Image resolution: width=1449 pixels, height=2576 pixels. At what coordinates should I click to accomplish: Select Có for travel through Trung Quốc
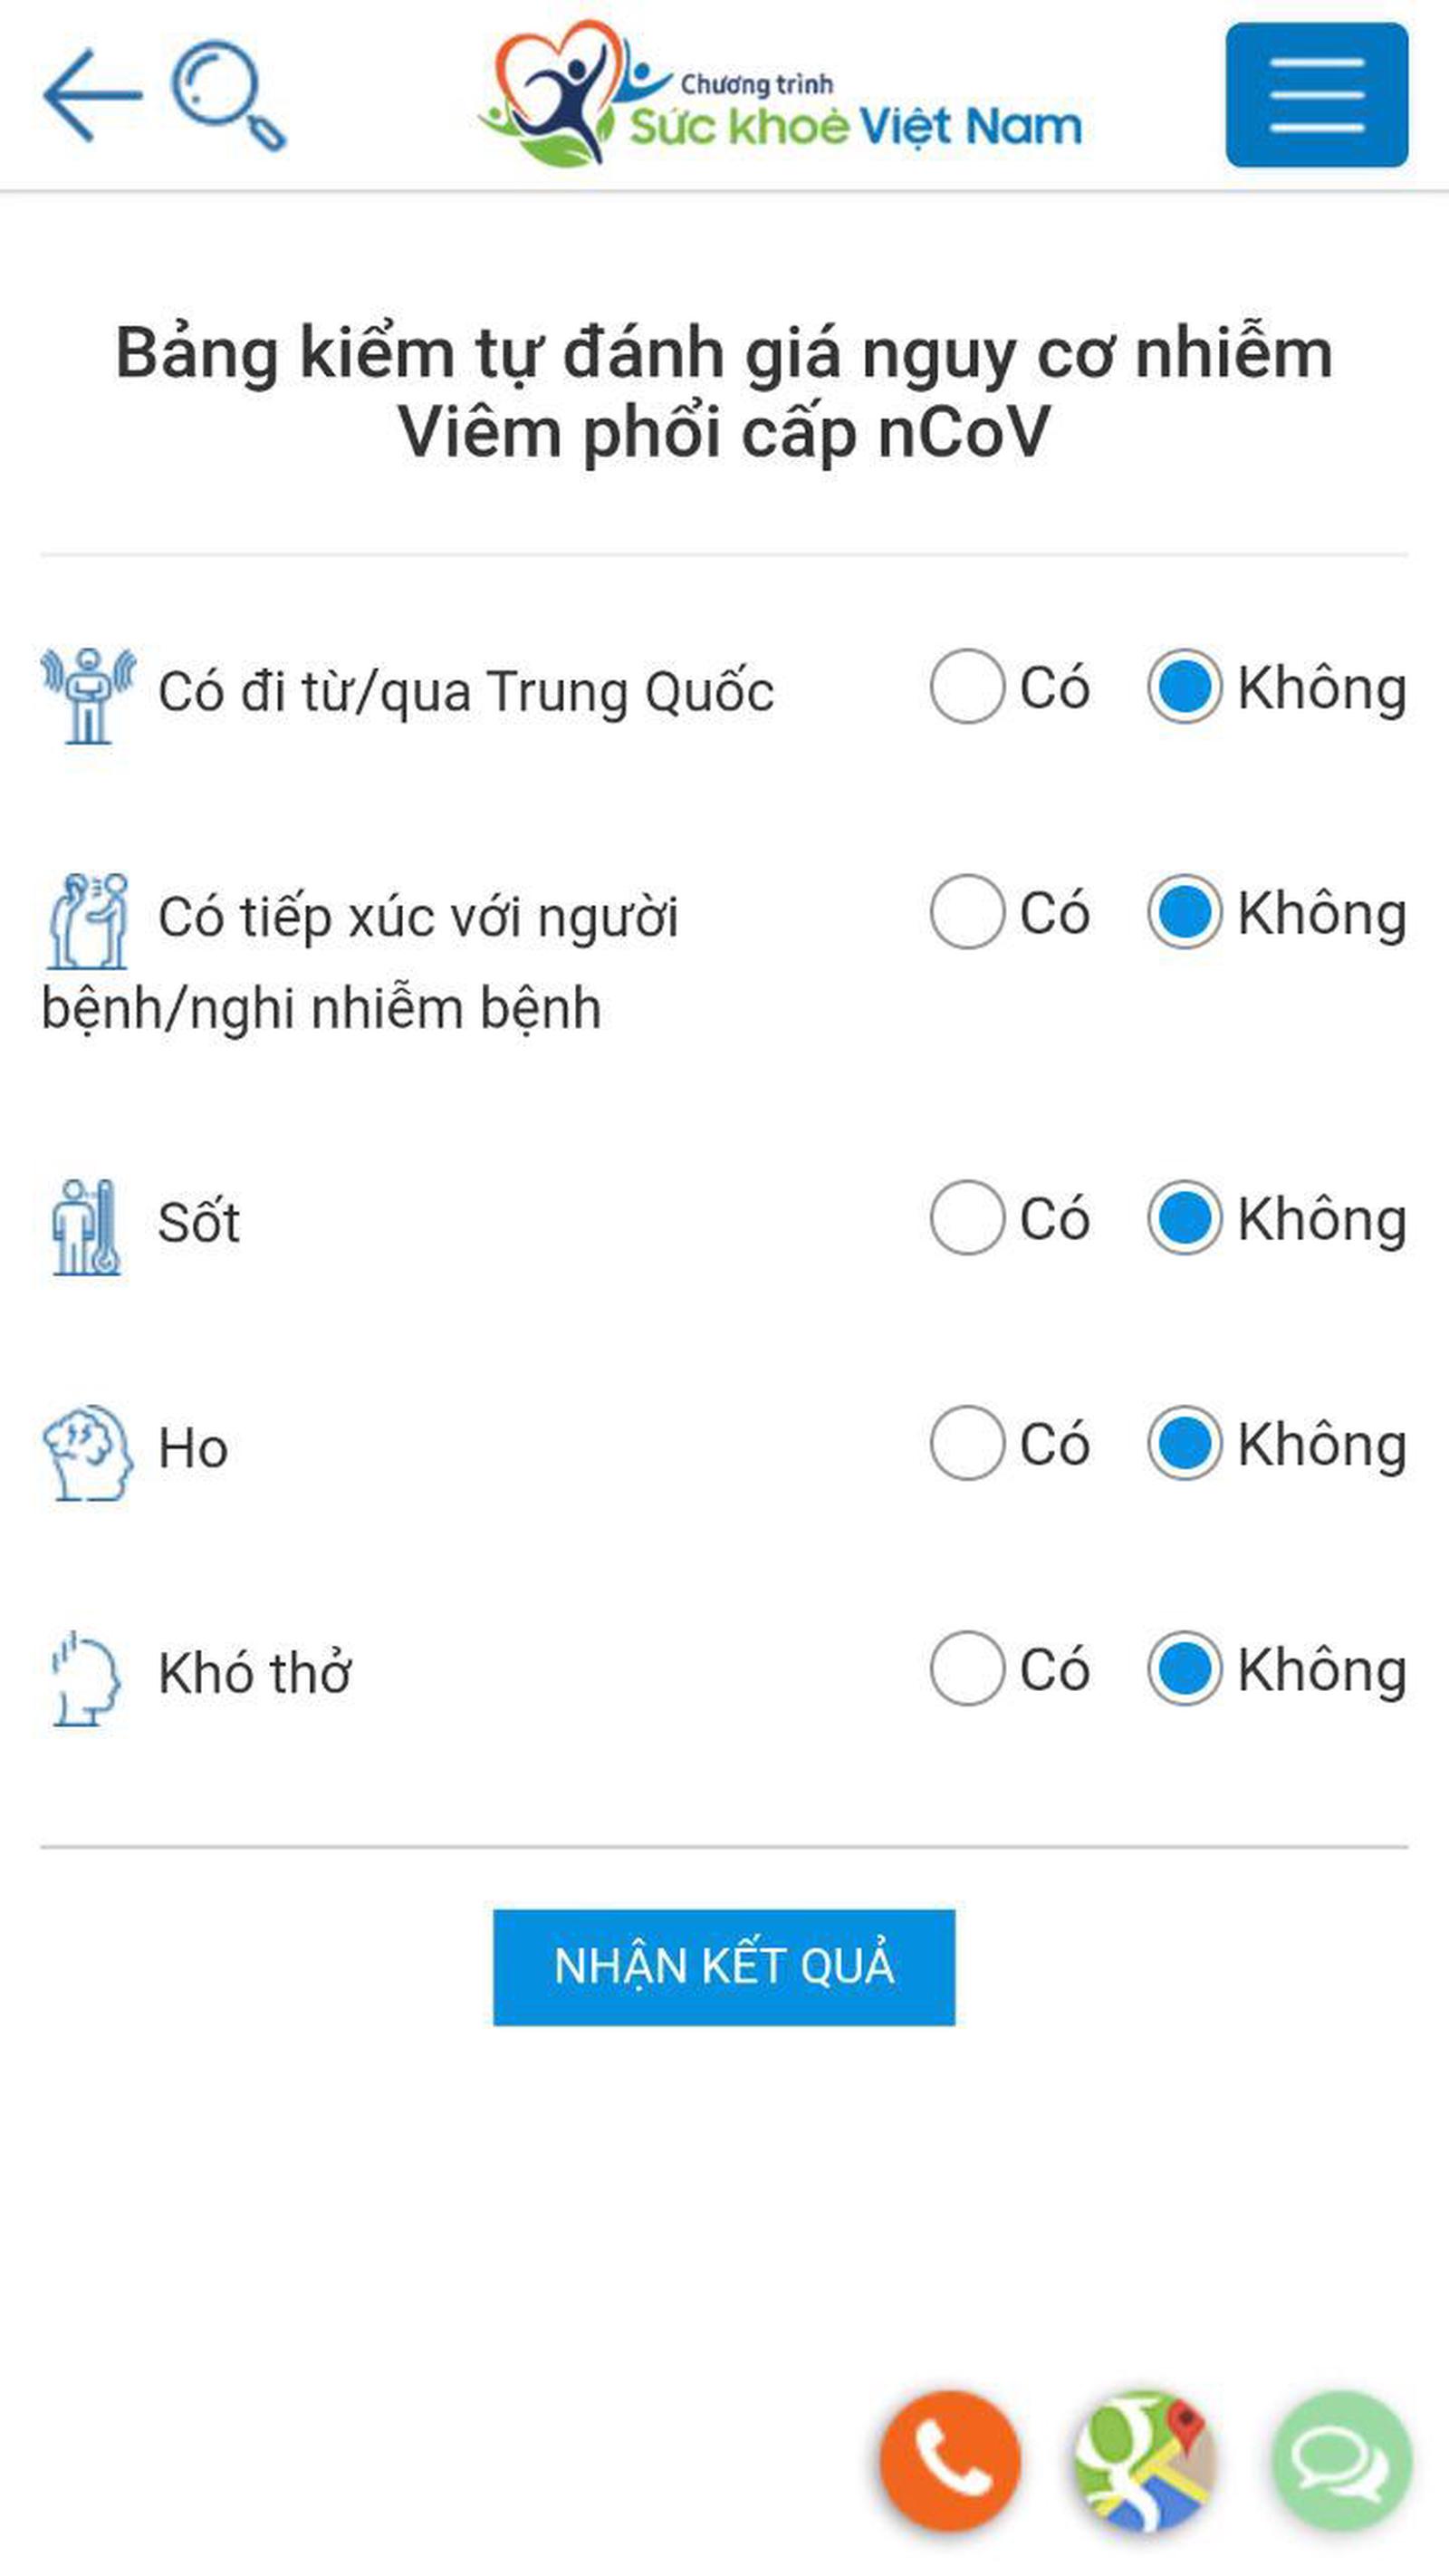pos(966,687)
